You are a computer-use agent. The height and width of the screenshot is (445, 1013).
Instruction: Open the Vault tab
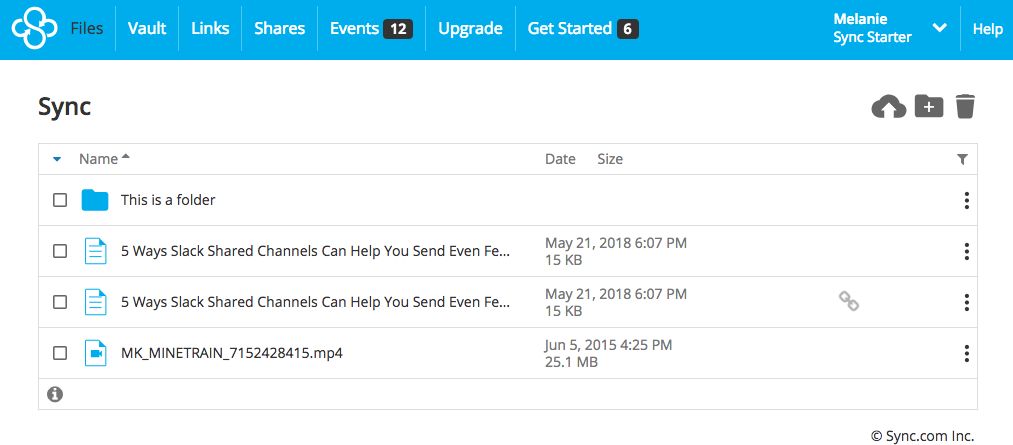click(x=147, y=29)
